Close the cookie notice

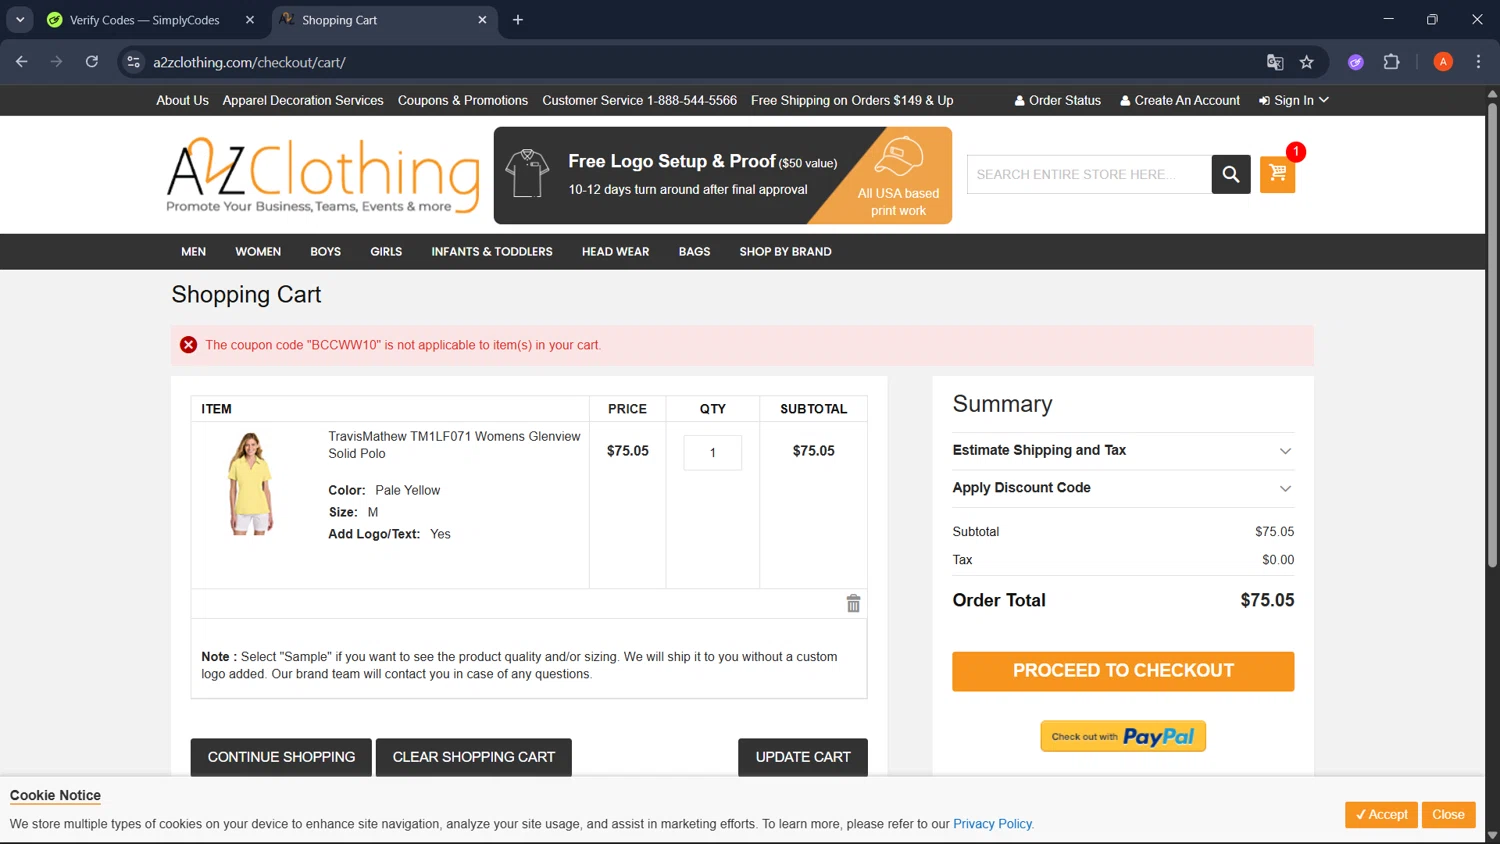tap(1448, 815)
